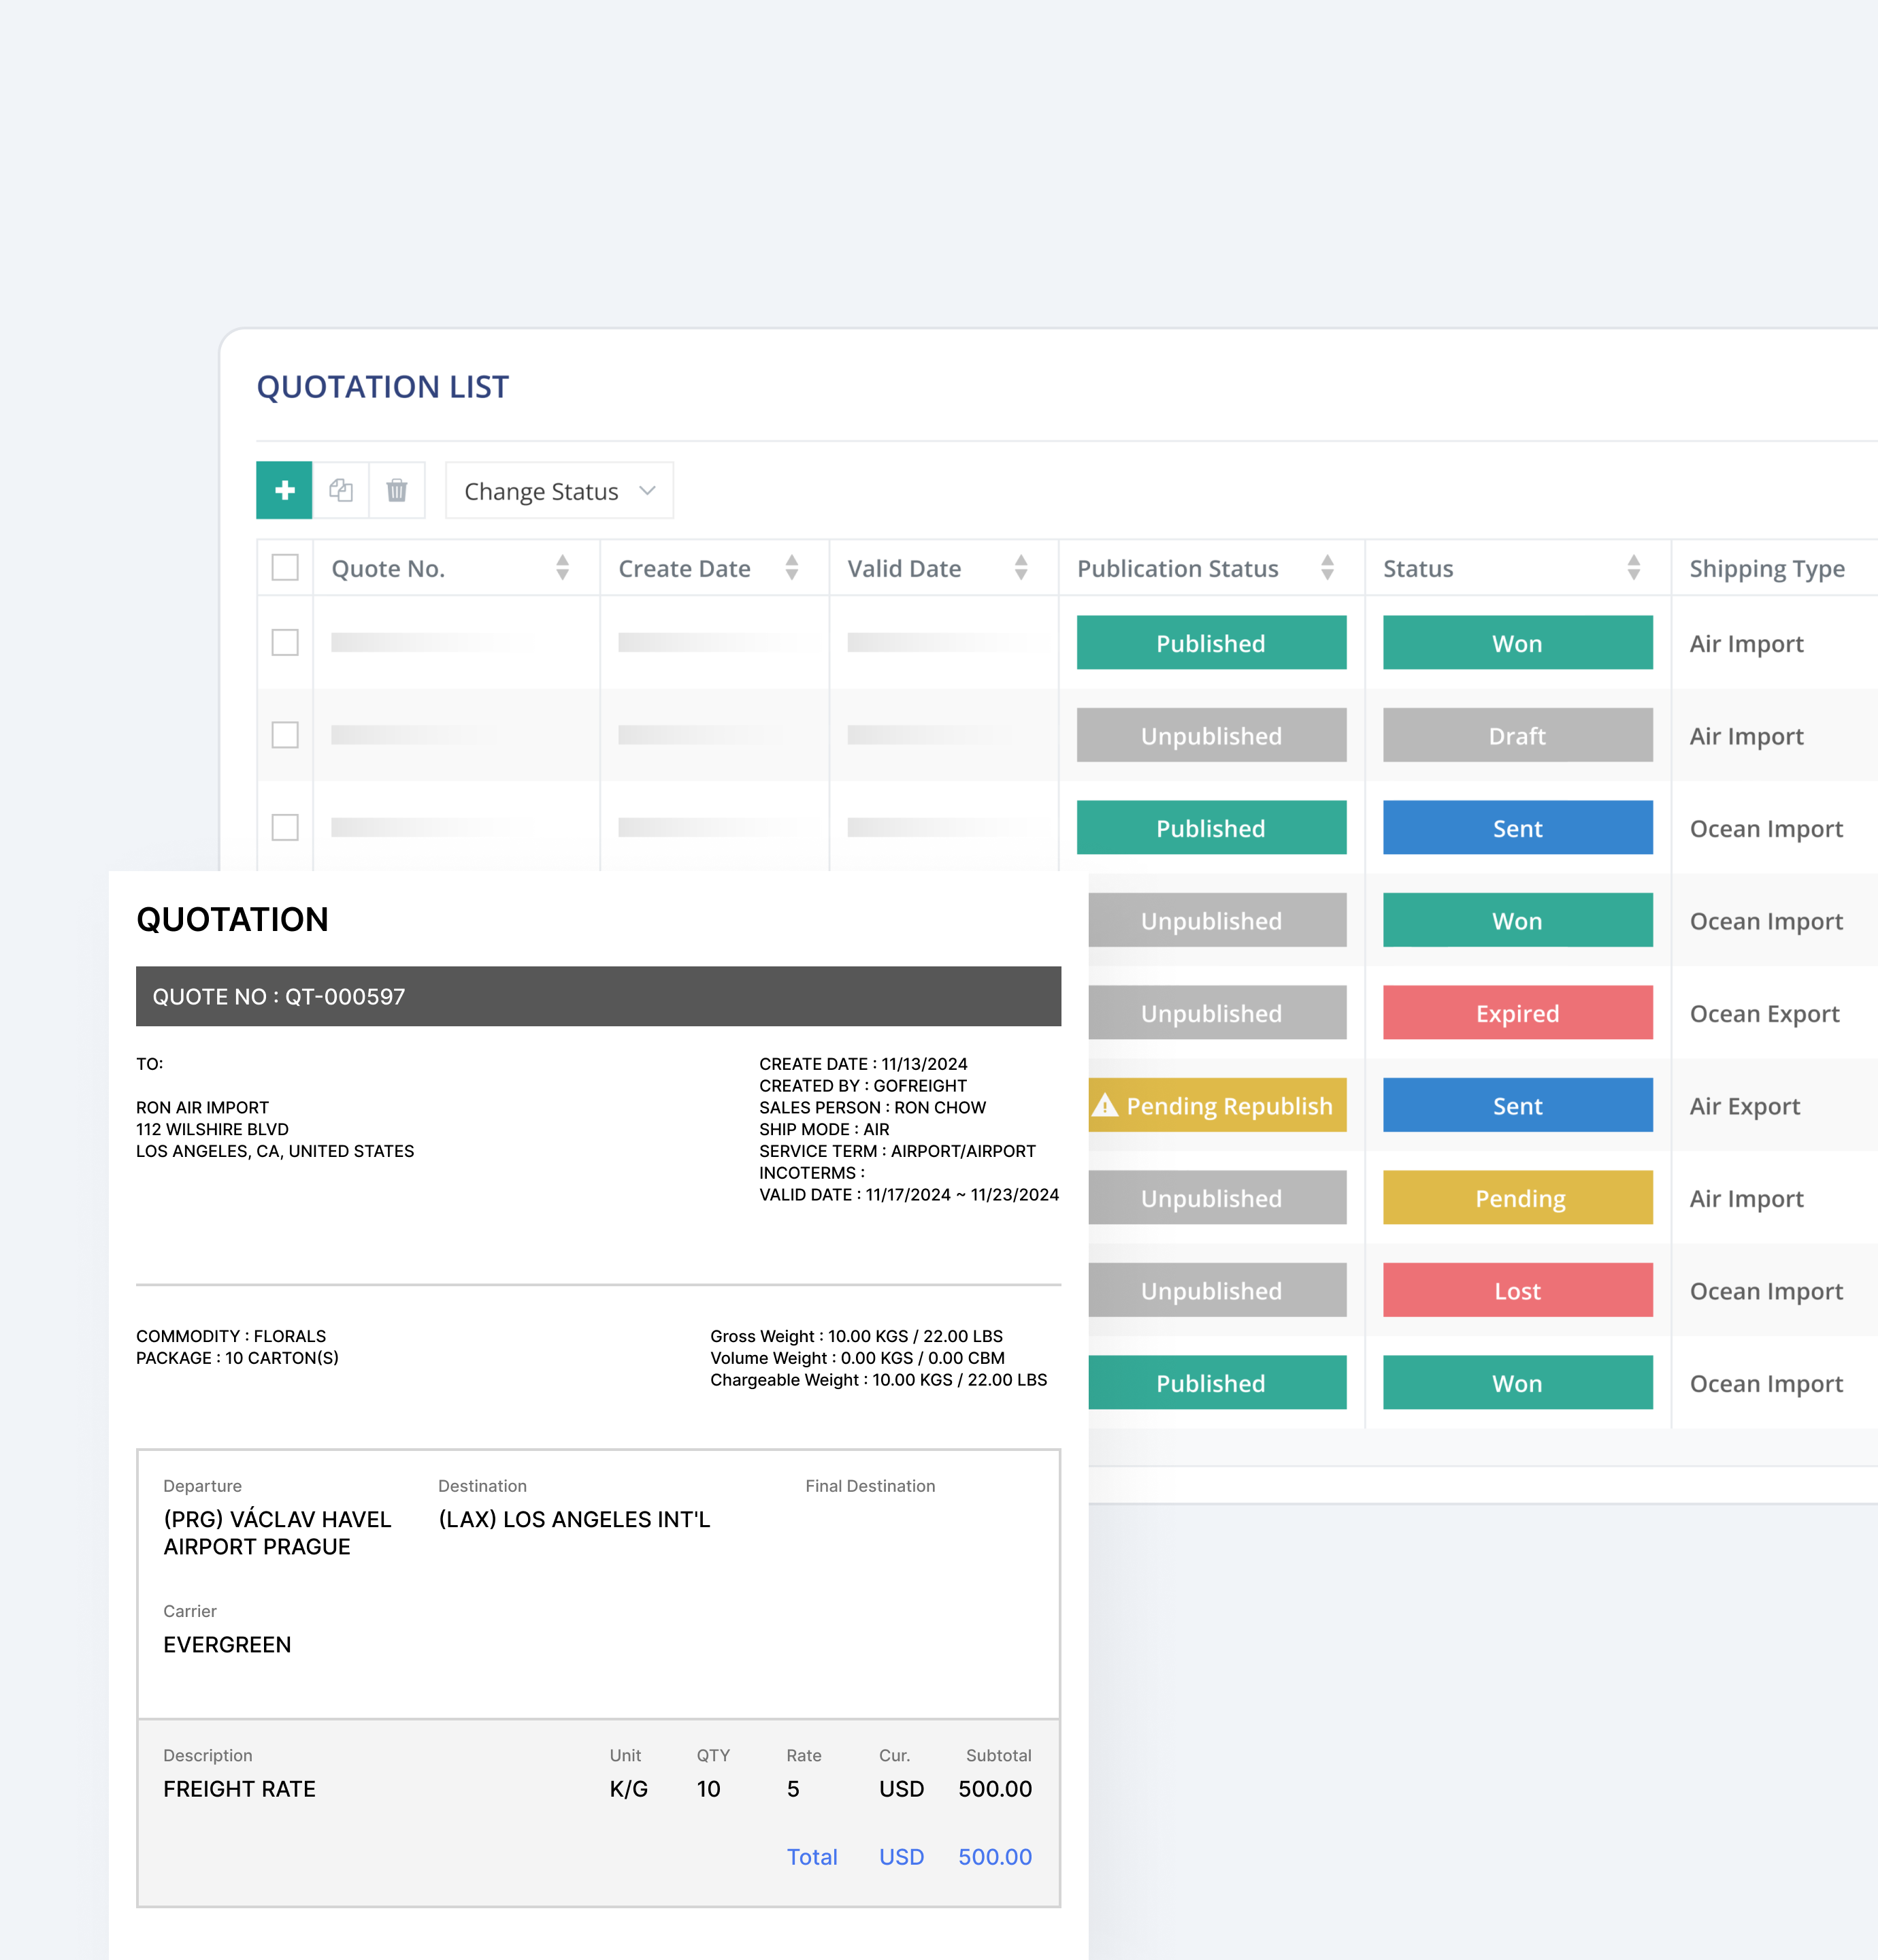Check the checkbox on the Ocean Import row

click(x=285, y=828)
